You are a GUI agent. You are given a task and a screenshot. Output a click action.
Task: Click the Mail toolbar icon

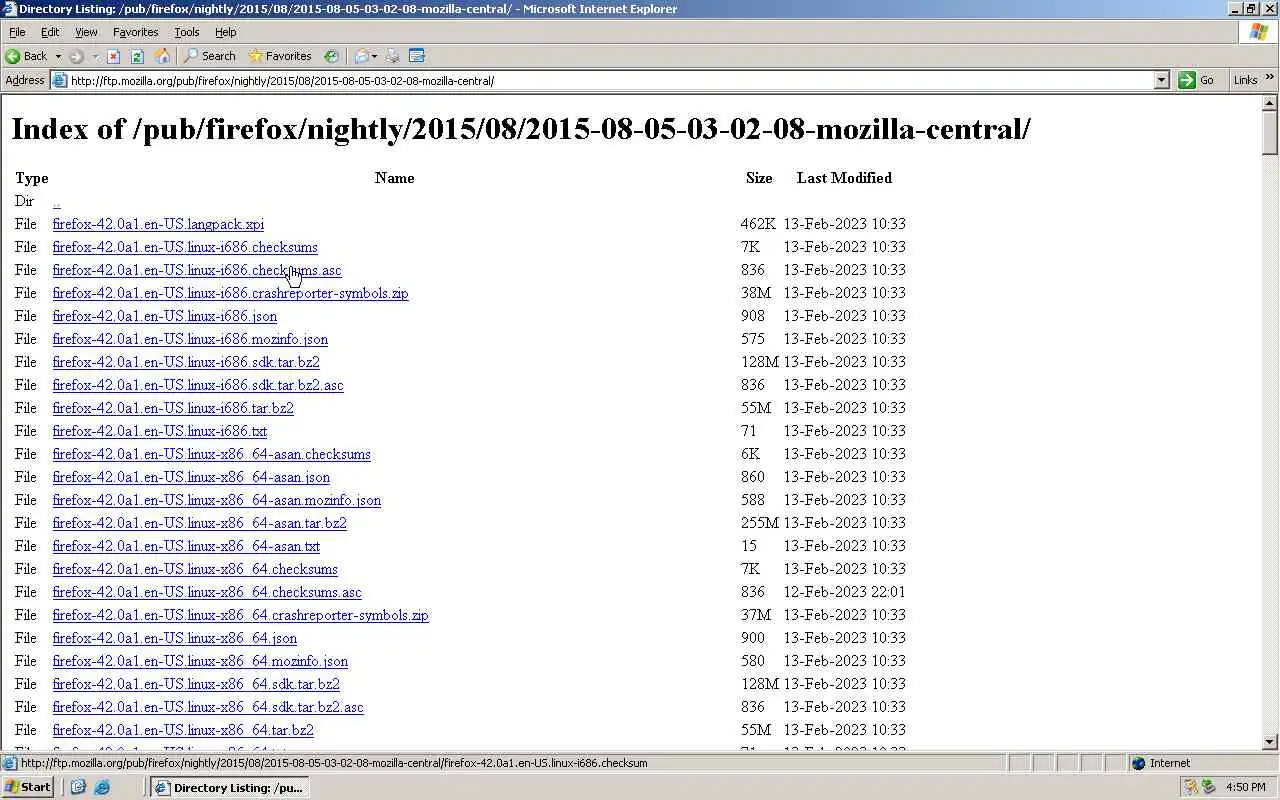tap(362, 56)
